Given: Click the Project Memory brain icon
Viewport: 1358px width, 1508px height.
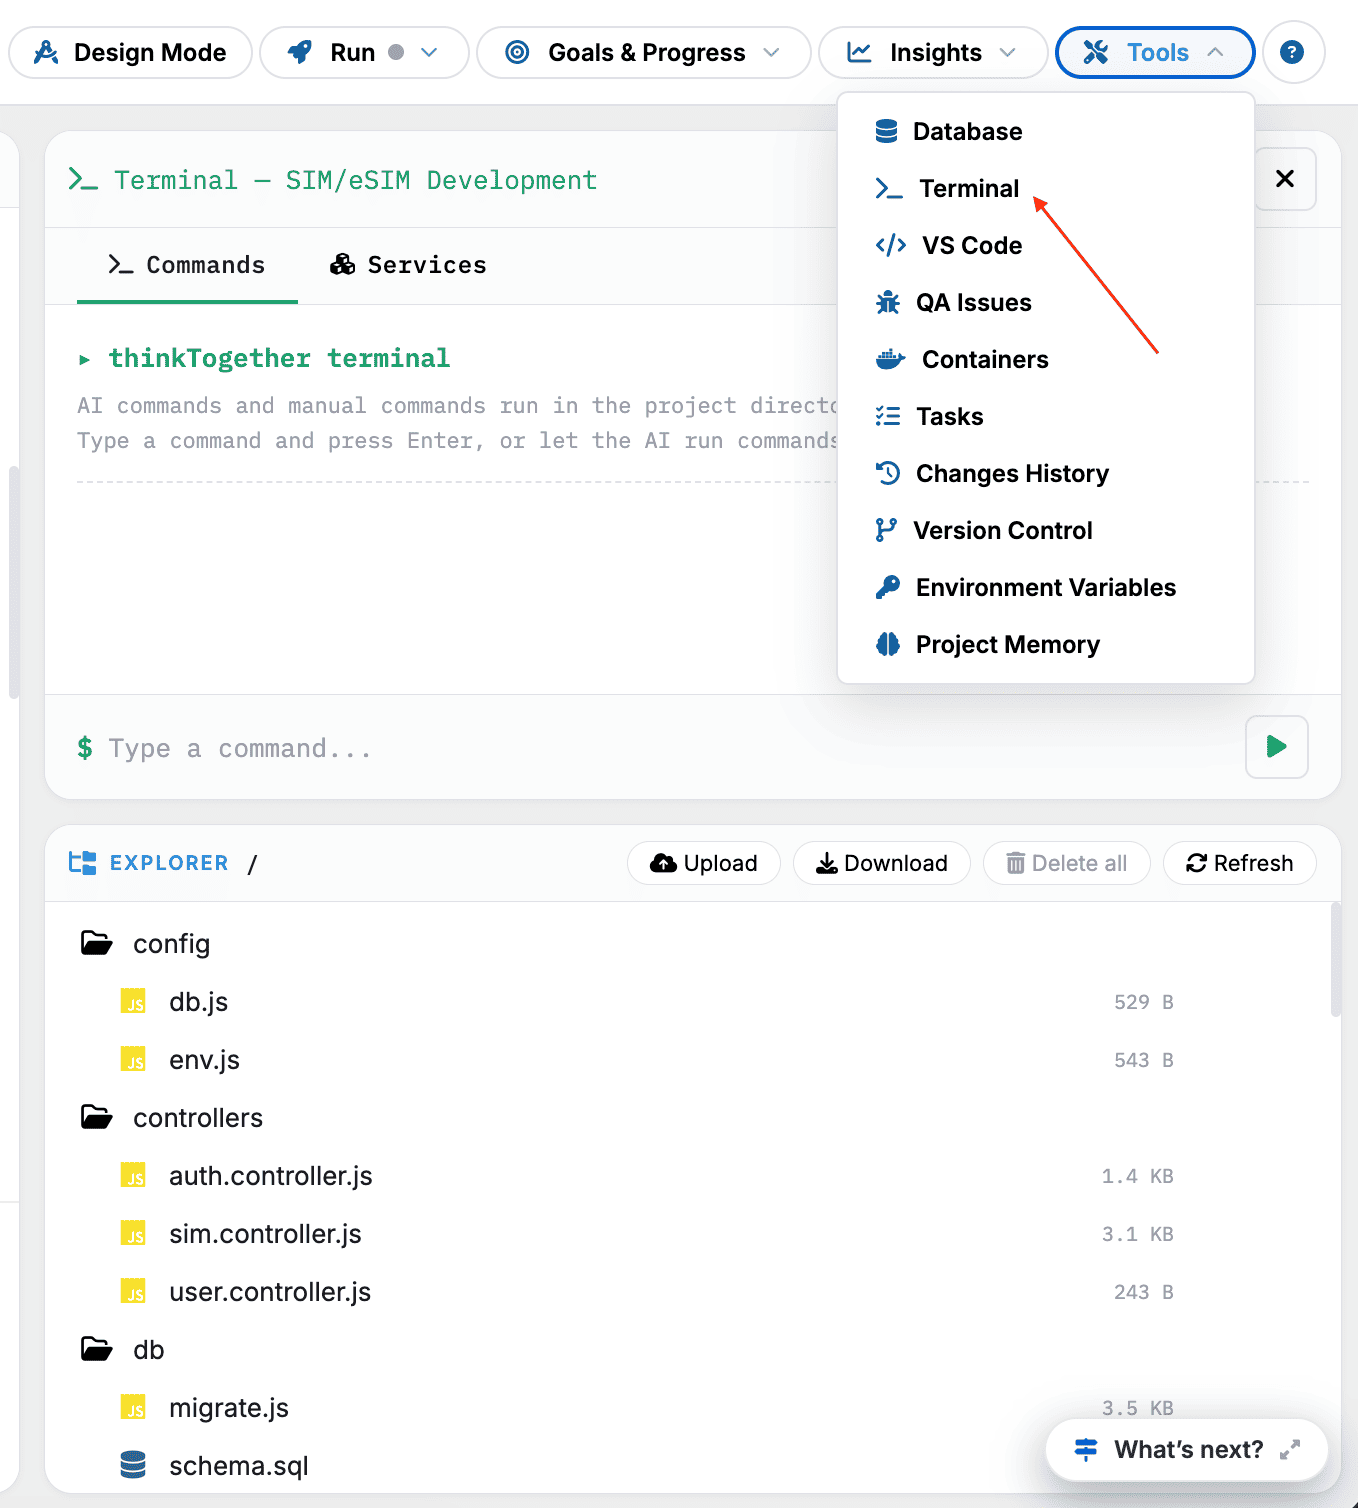Looking at the screenshot, I should [887, 644].
